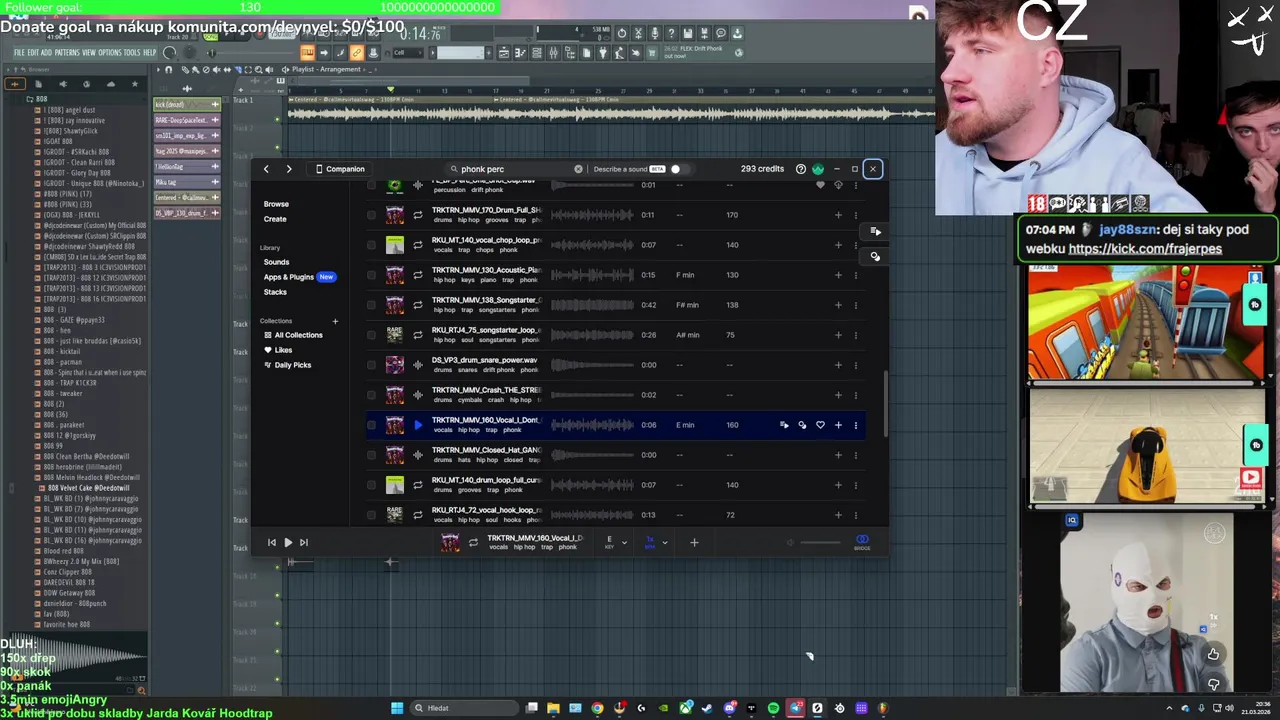The width and height of the screenshot is (1280, 720).
Task: Open Sounds under Library
Action: coord(276,262)
